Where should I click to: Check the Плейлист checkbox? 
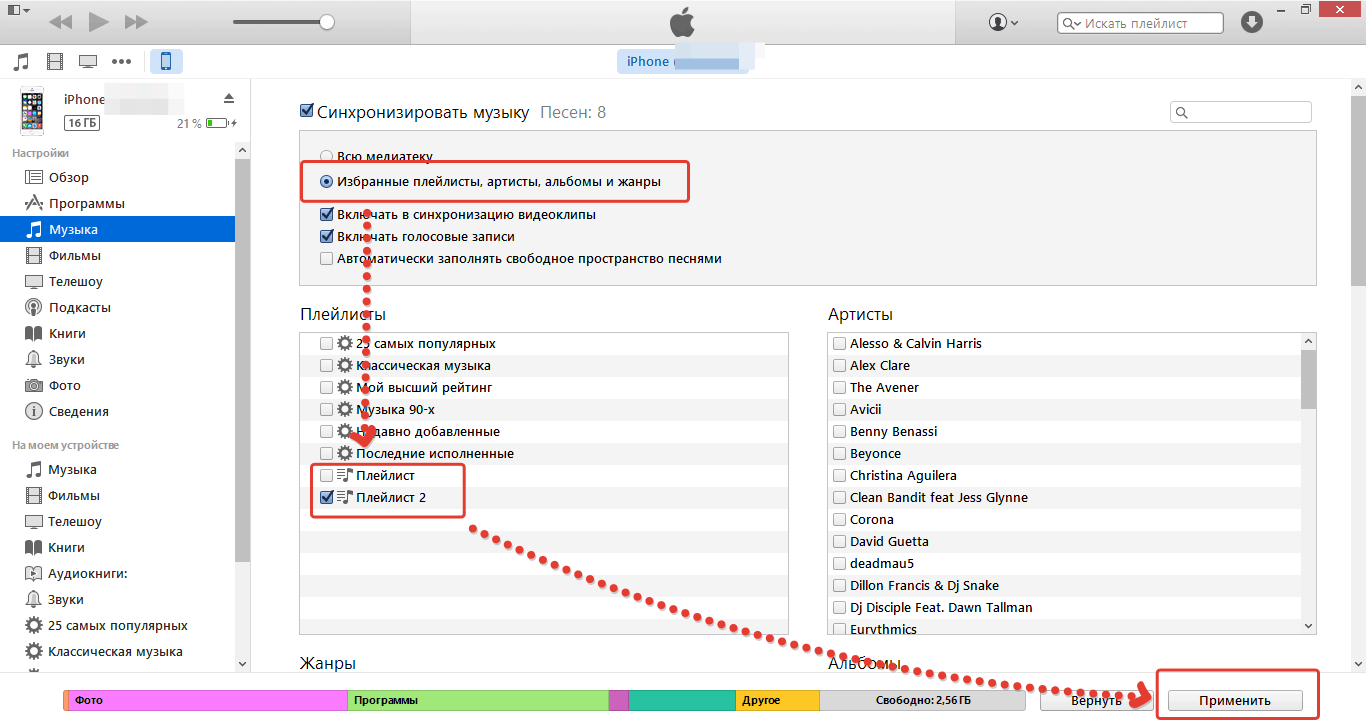click(x=326, y=475)
